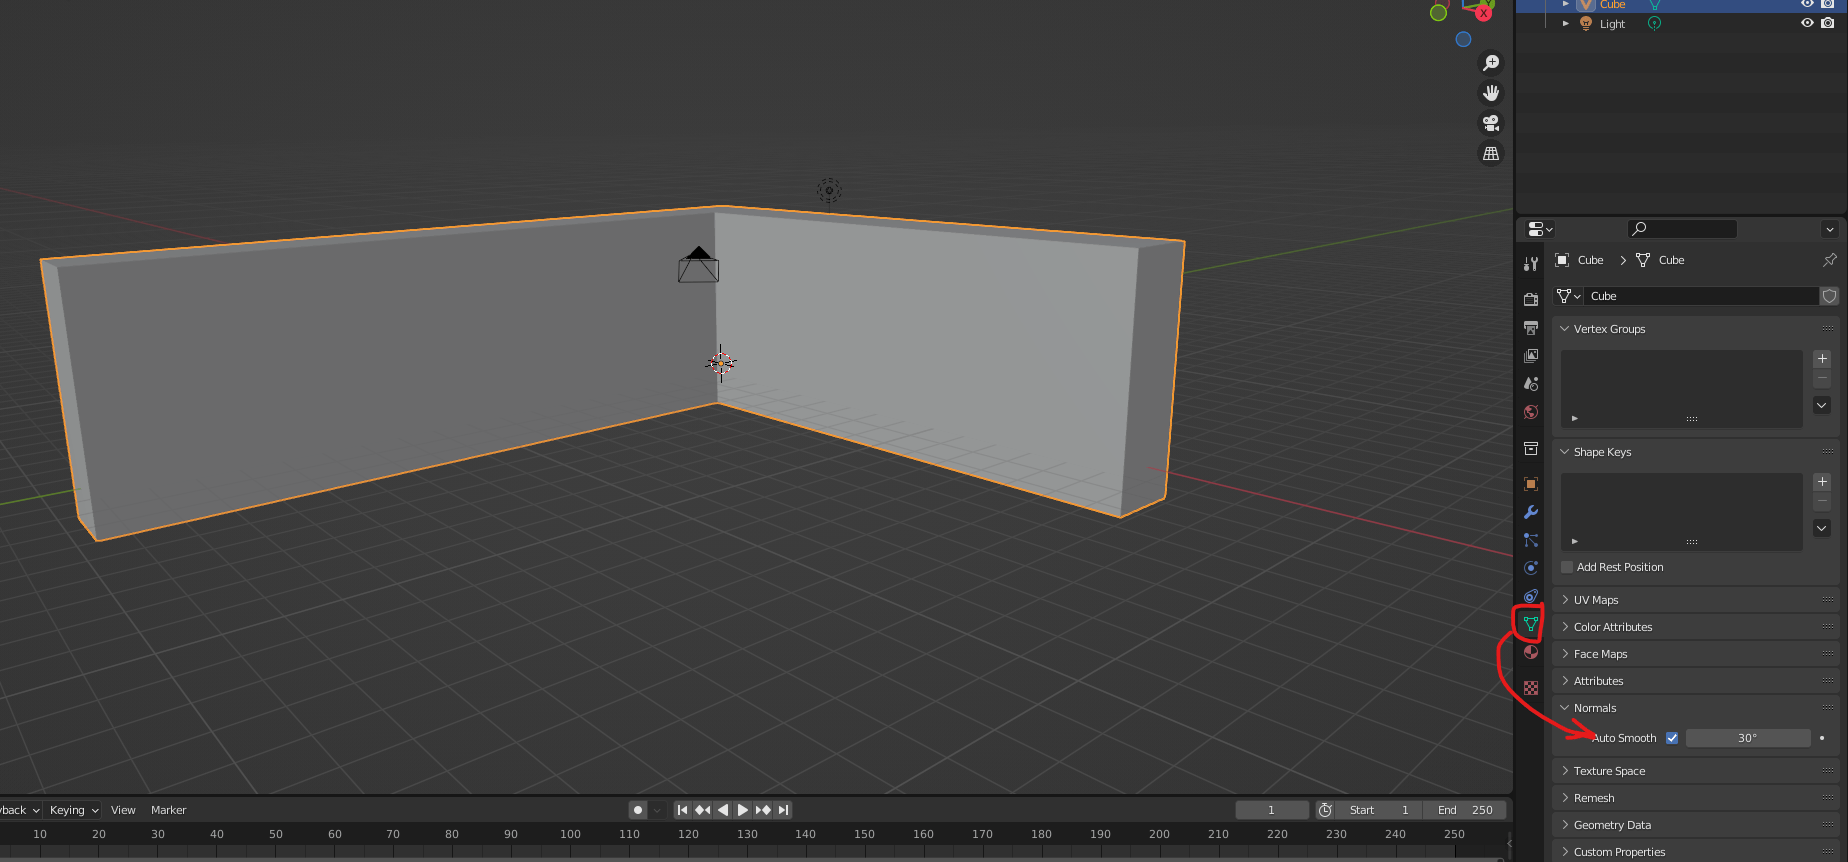The height and width of the screenshot is (862, 1848).
Task: Open the Object Data mesh properties tab
Action: [x=1531, y=624]
